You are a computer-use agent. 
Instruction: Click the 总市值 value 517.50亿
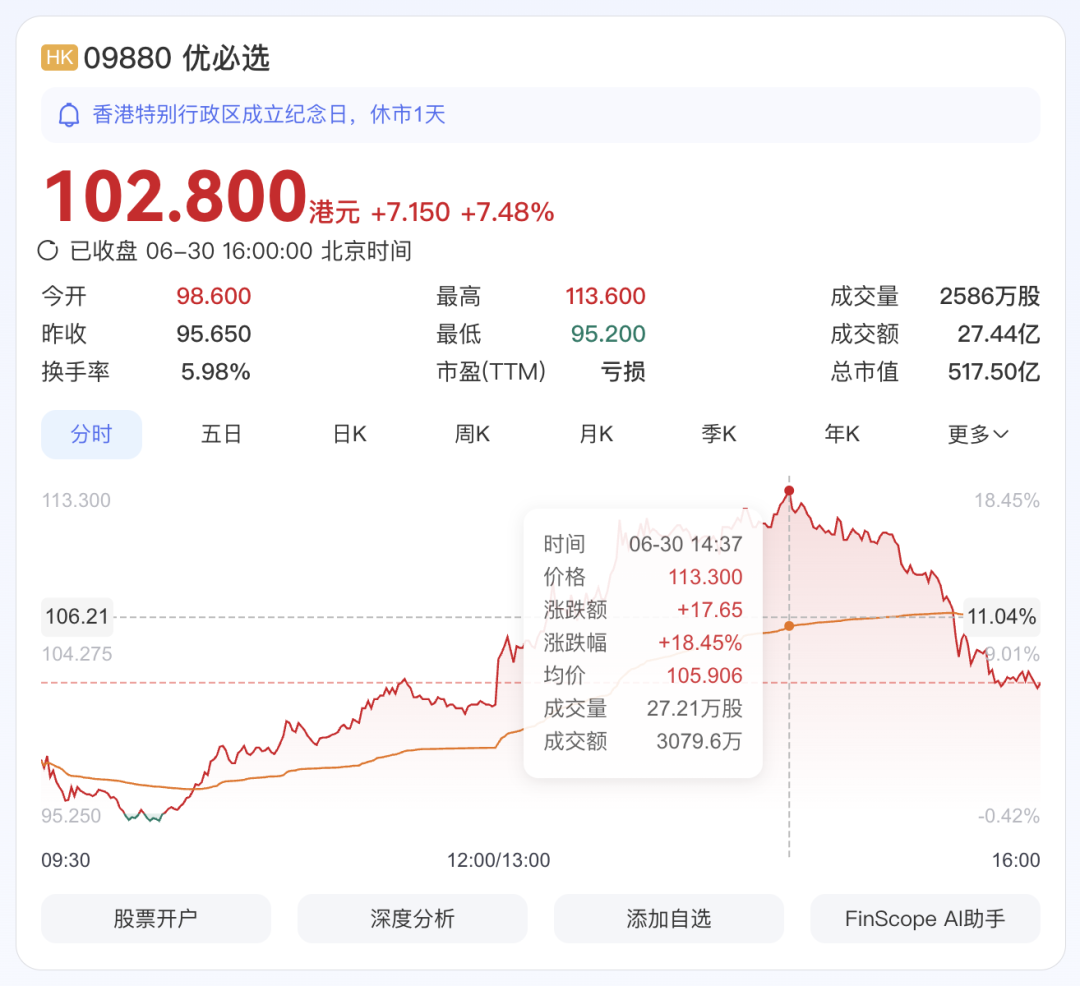pyautogui.click(x=994, y=372)
